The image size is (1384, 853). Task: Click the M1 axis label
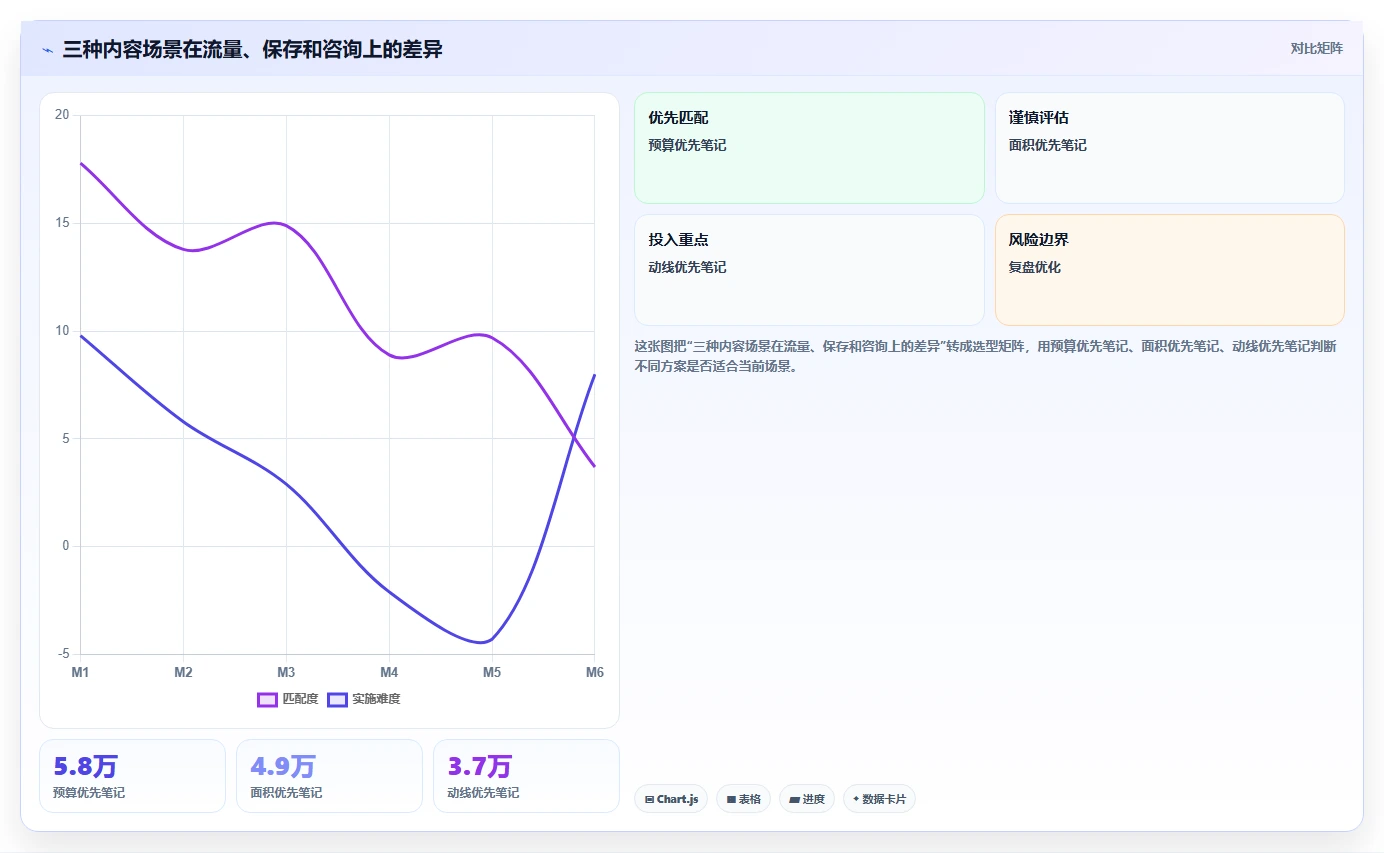click(x=80, y=672)
